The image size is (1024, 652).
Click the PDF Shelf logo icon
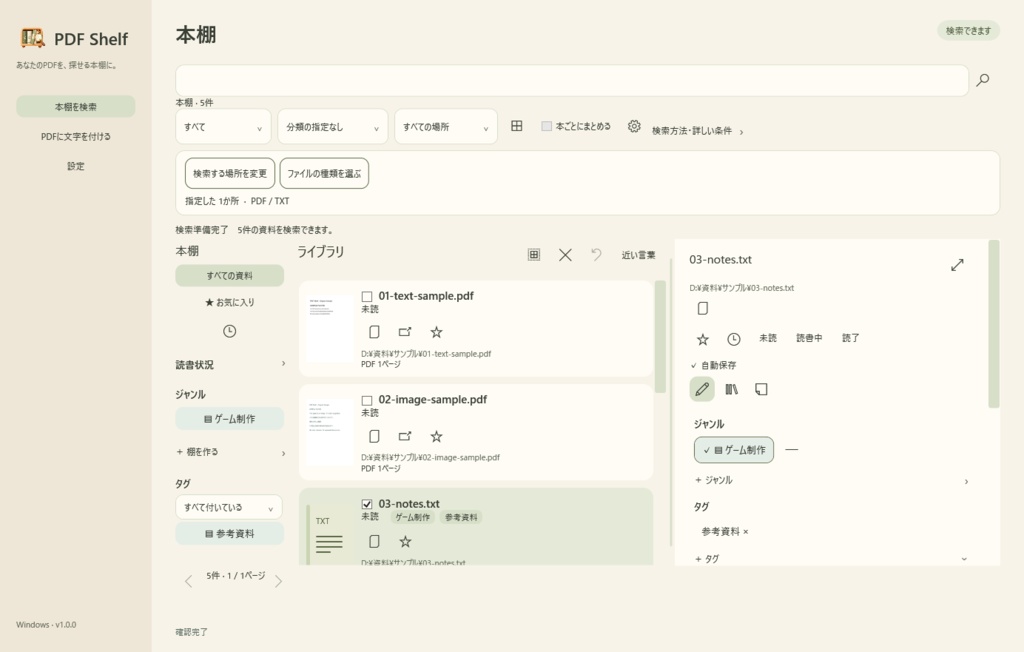click(33, 38)
